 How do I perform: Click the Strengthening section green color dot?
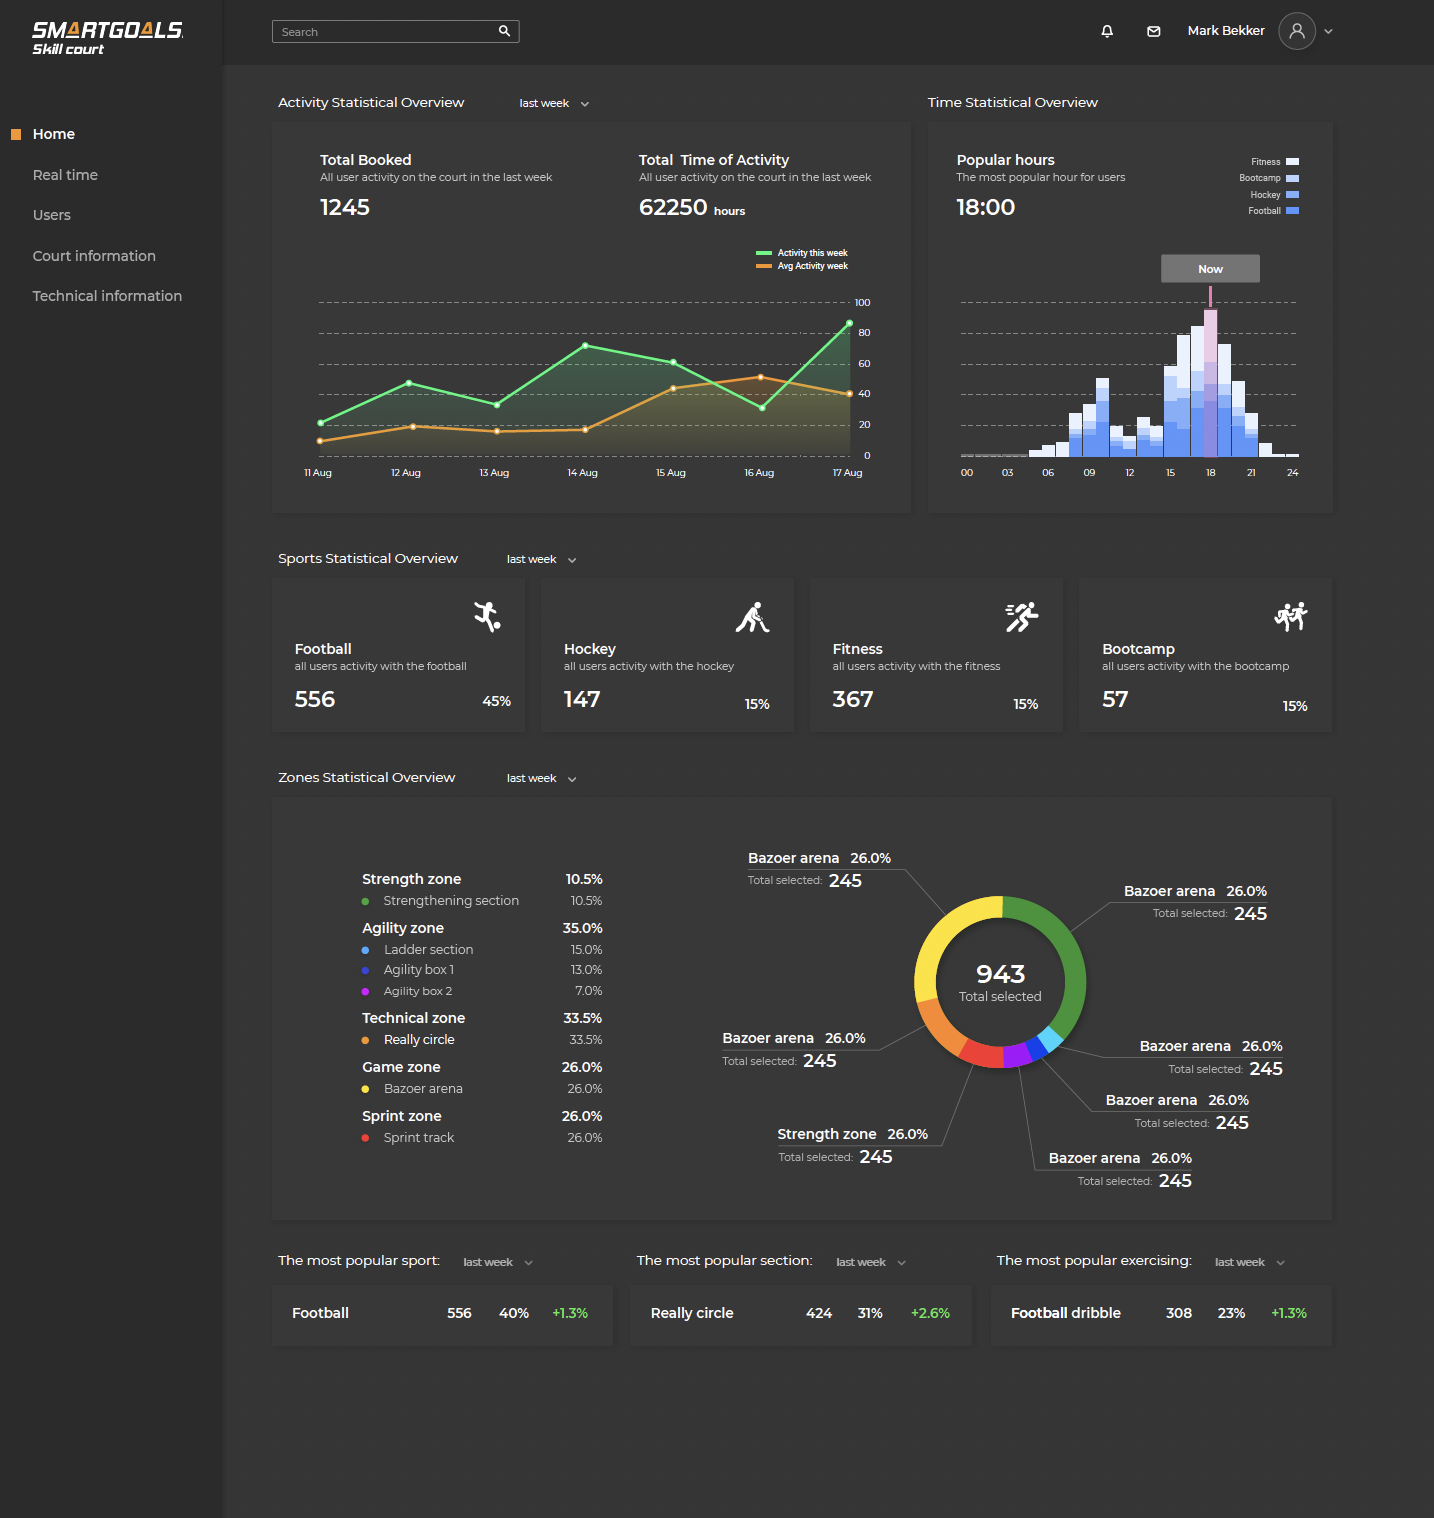point(366,901)
